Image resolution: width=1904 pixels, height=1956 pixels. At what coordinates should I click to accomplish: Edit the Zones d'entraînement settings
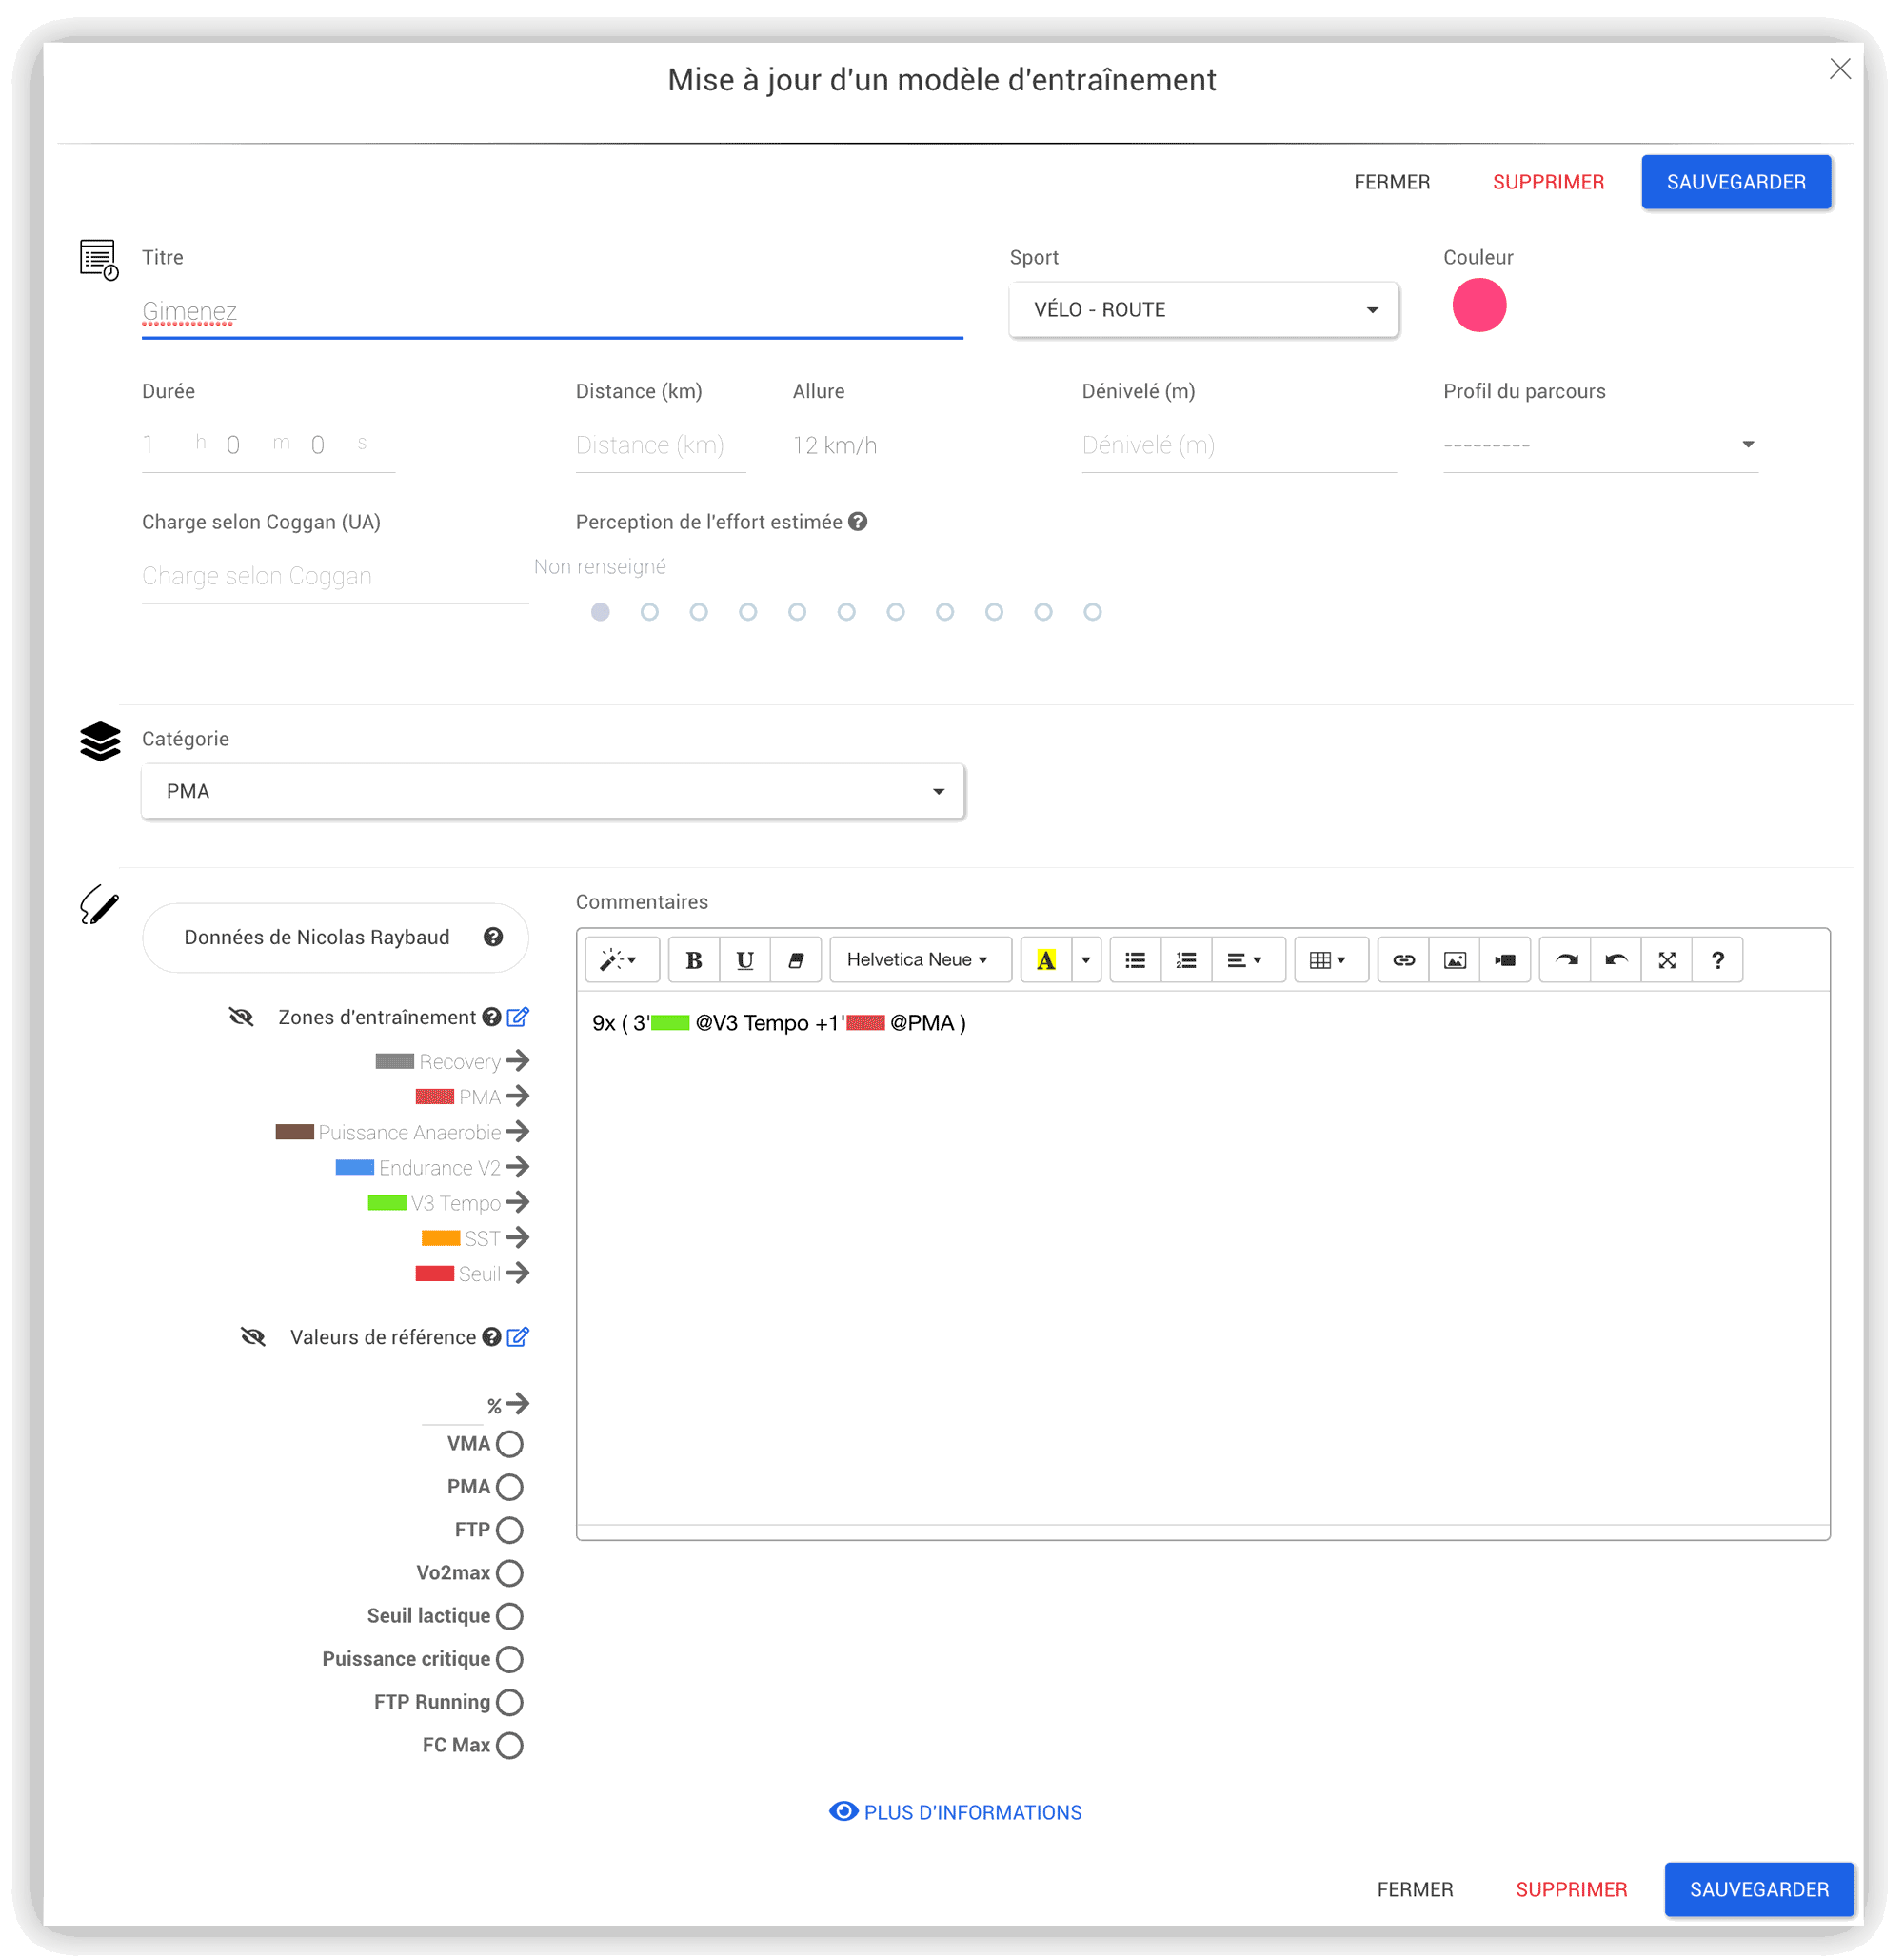[x=517, y=1017]
